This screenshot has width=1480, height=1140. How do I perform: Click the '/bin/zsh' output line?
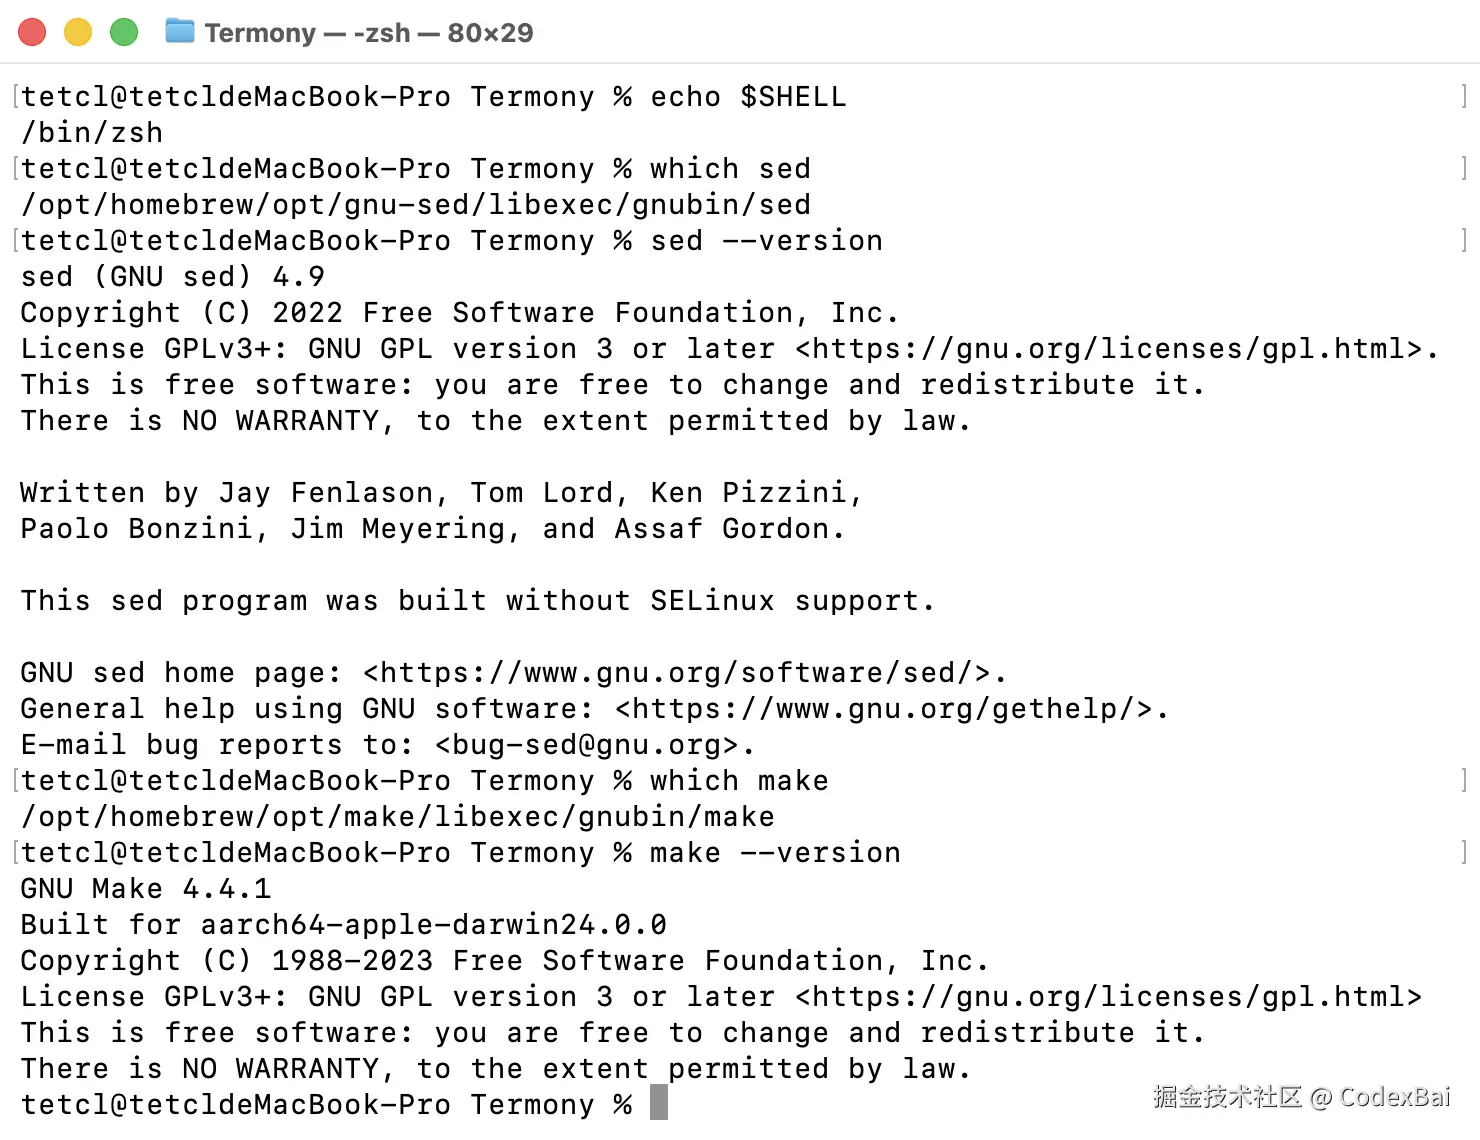point(92,133)
